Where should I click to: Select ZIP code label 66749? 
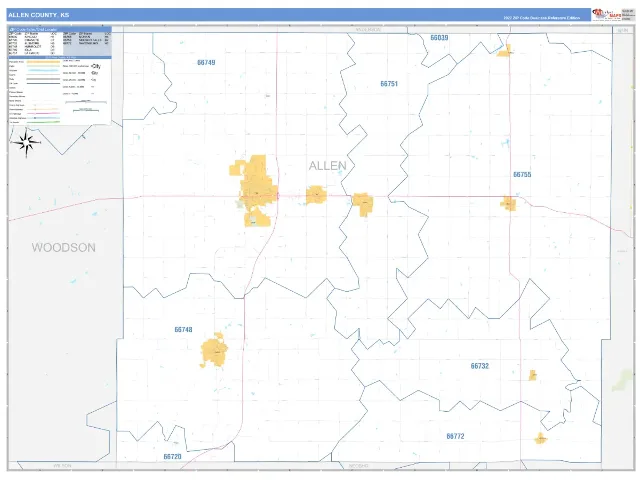point(206,62)
